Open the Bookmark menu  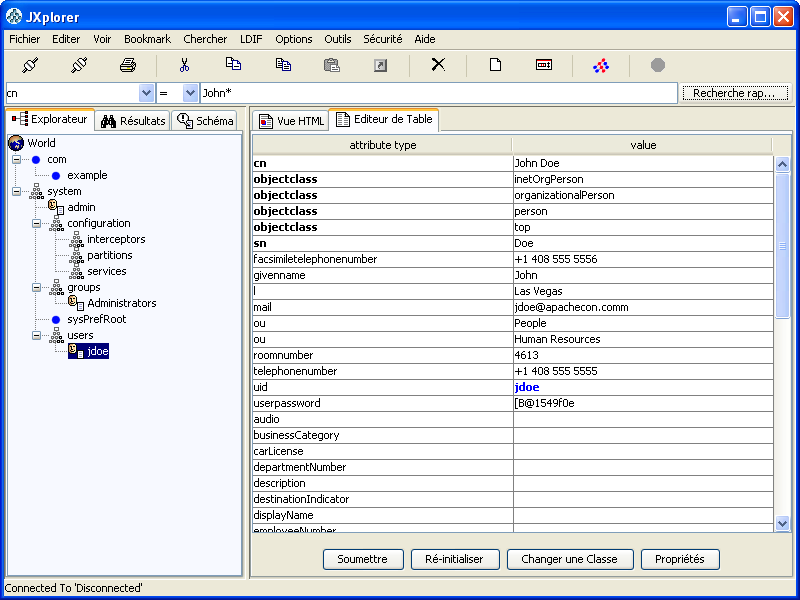tap(147, 39)
